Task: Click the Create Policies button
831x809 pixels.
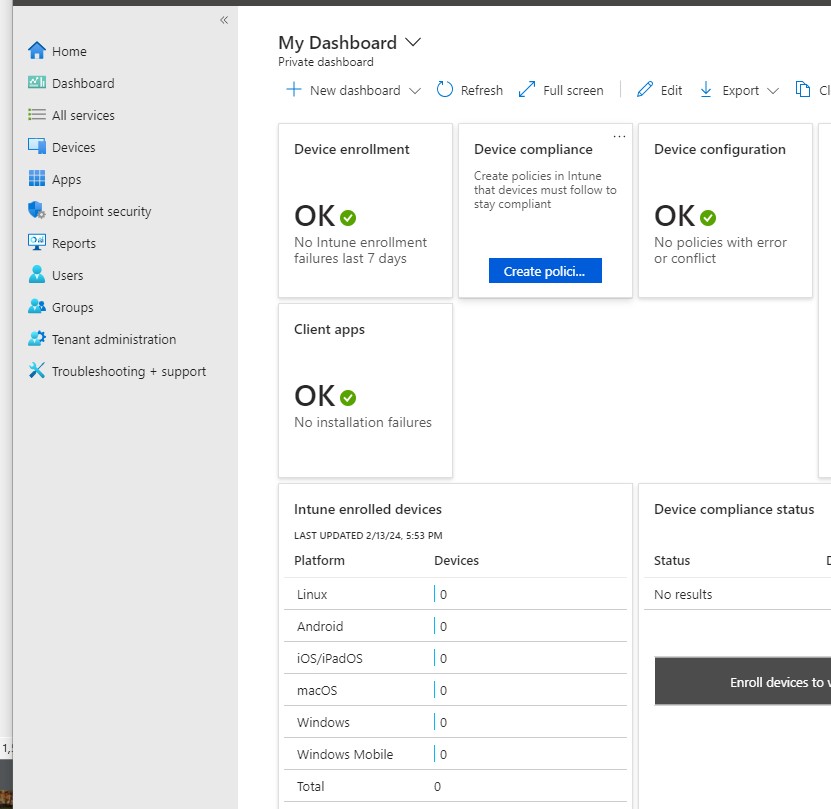Action: point(545,270)
